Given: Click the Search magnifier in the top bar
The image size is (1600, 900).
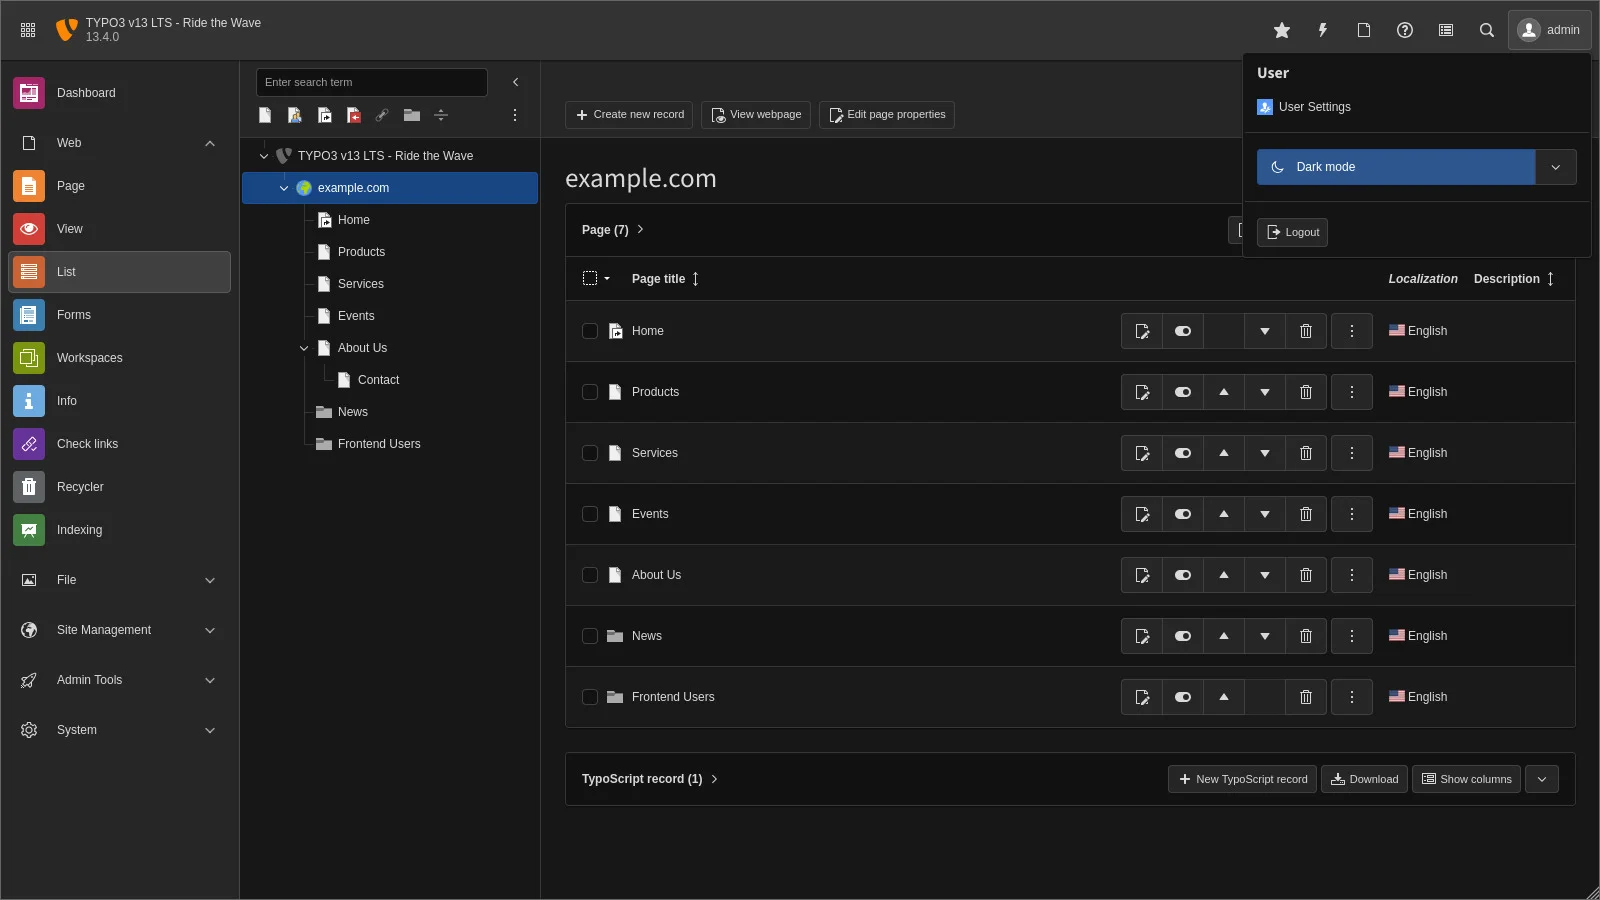Looking at the screenshot, I should point(1486,30).
